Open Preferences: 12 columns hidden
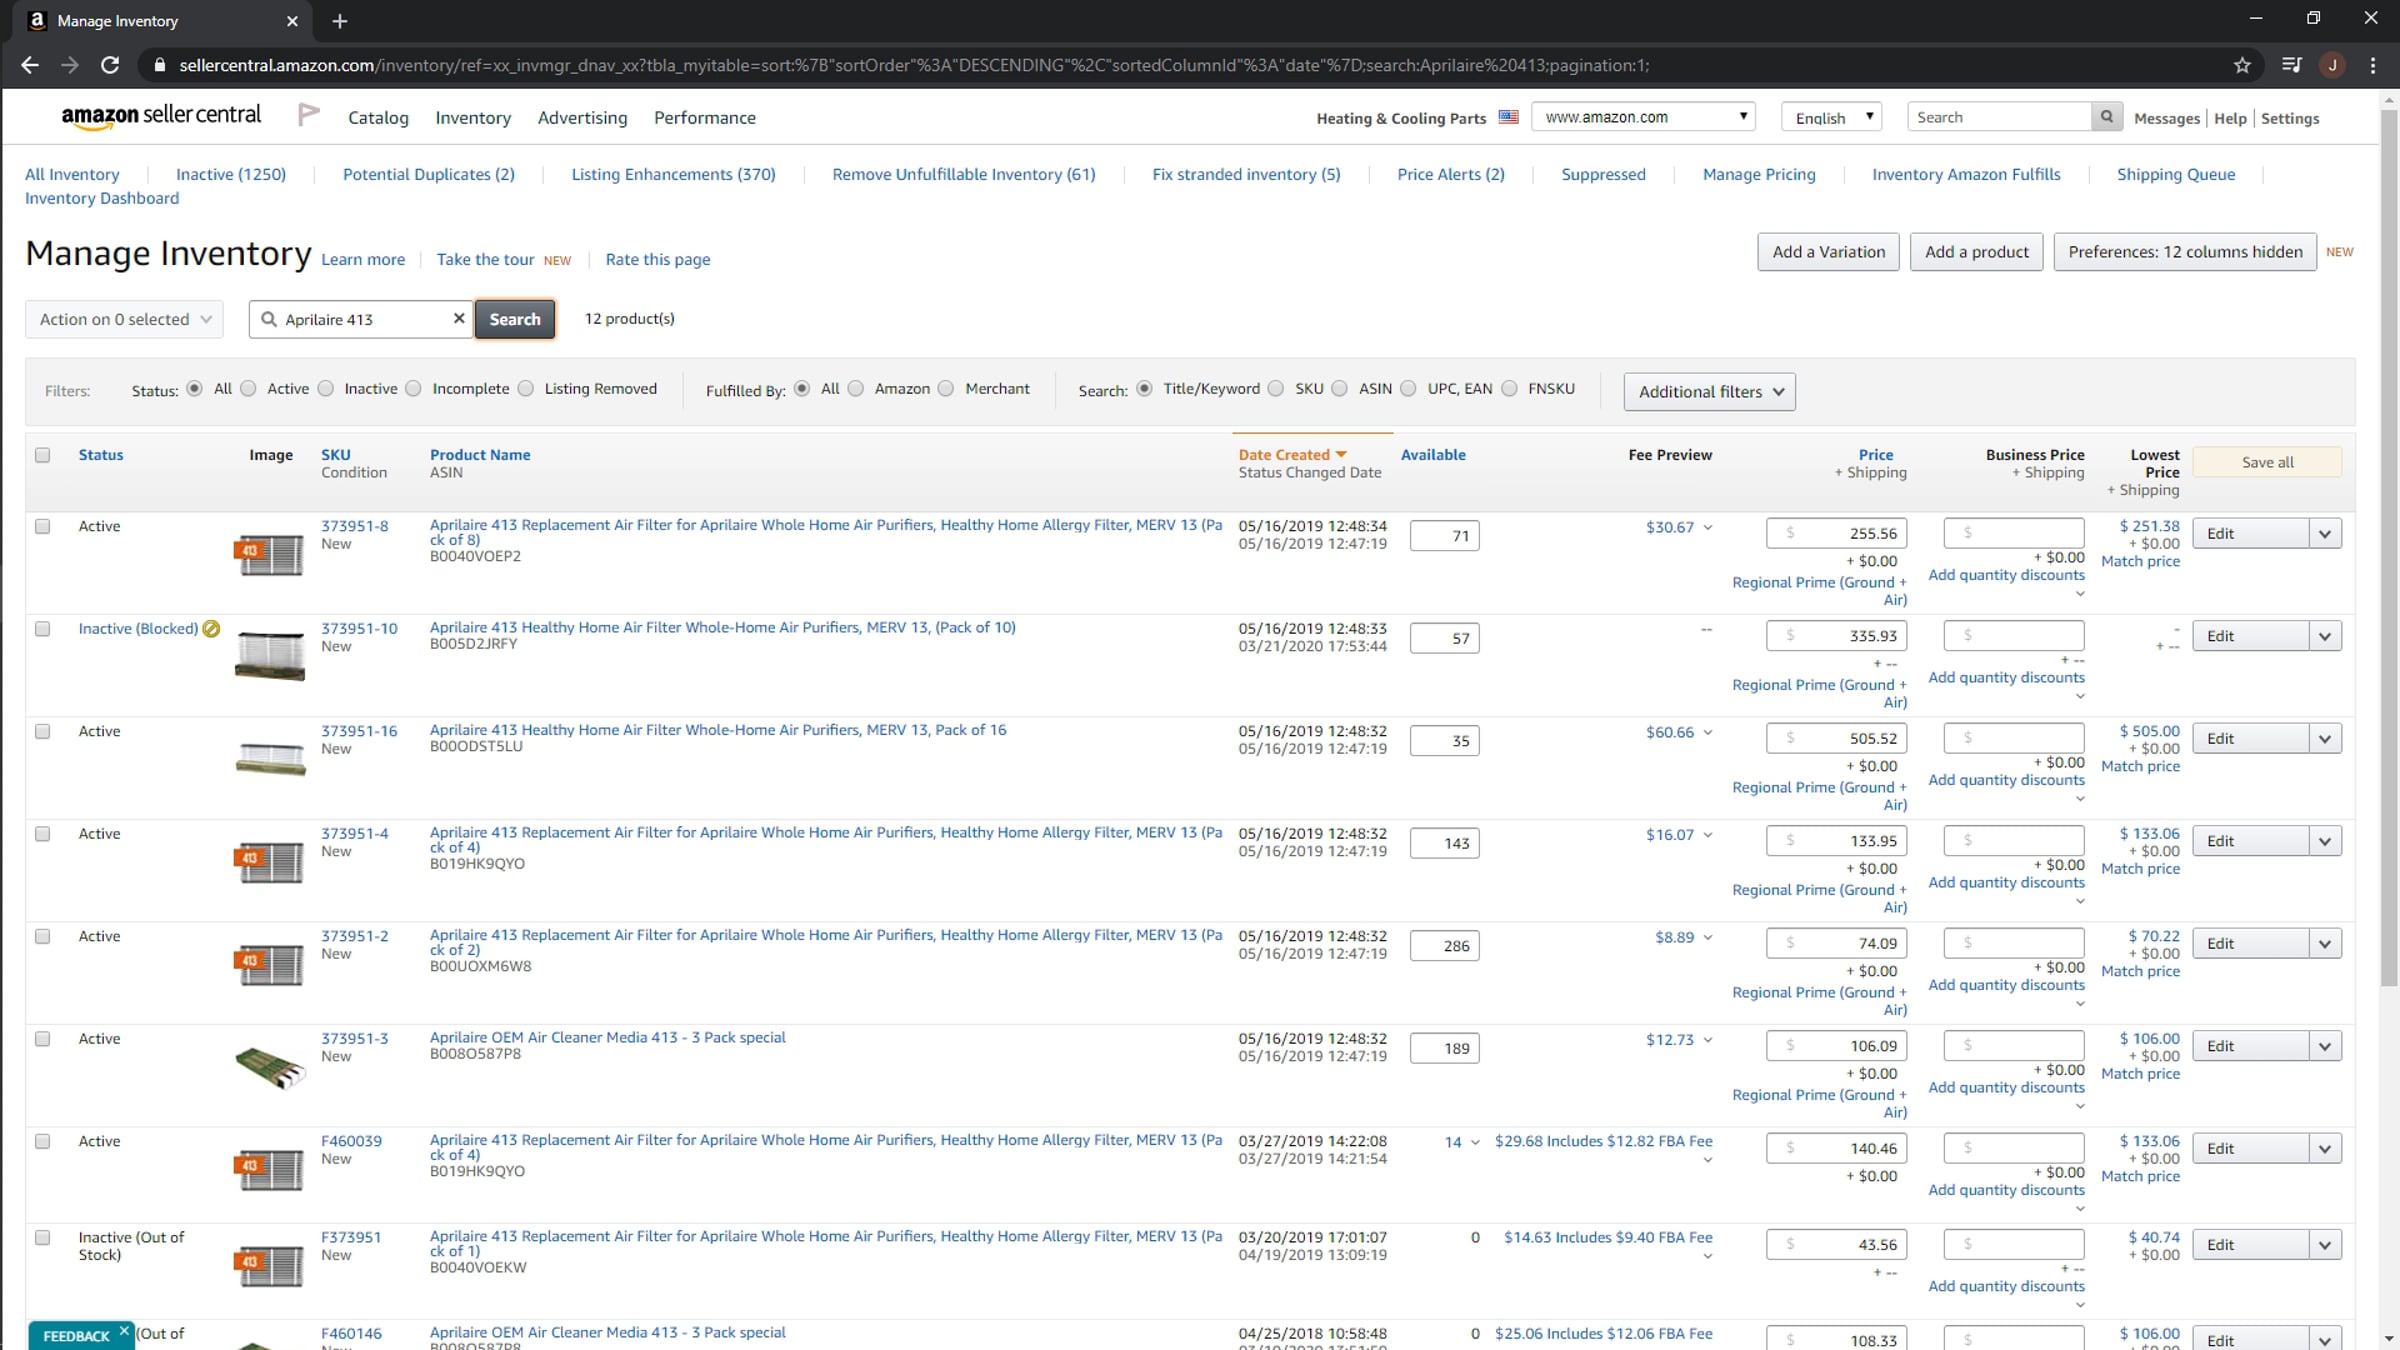 pos(2185,252)
